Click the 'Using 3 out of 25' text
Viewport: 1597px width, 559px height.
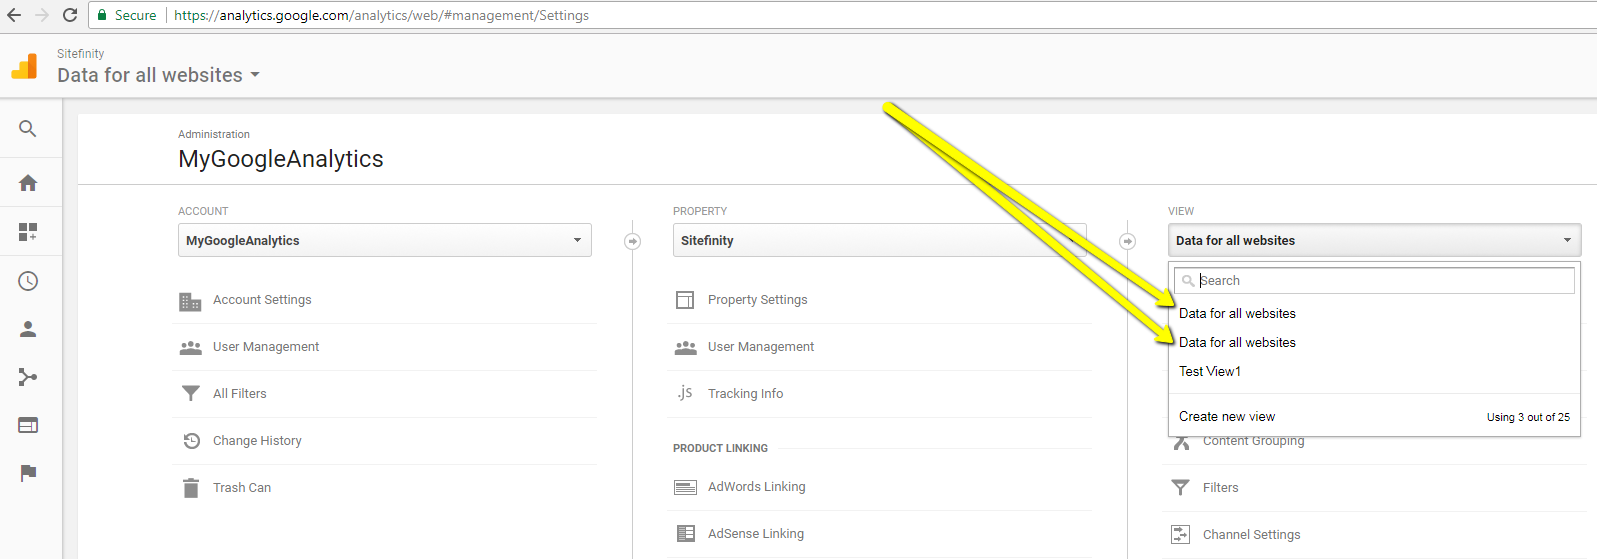click(x=1528, y=417)
